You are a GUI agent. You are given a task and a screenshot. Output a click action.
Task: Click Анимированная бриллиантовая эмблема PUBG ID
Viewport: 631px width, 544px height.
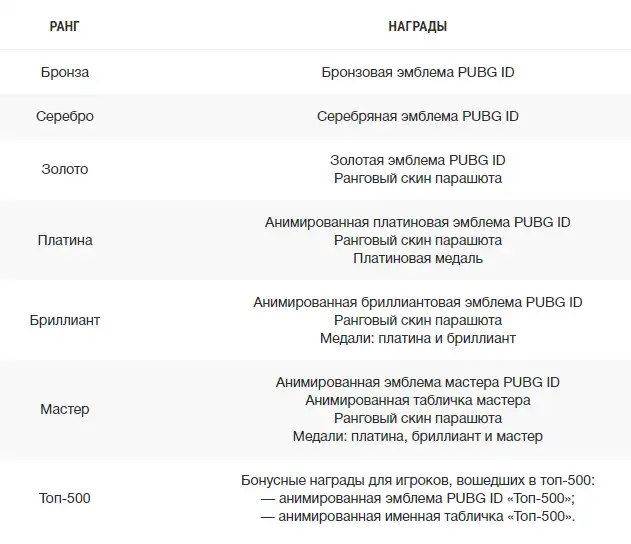[x=418, y=302]
